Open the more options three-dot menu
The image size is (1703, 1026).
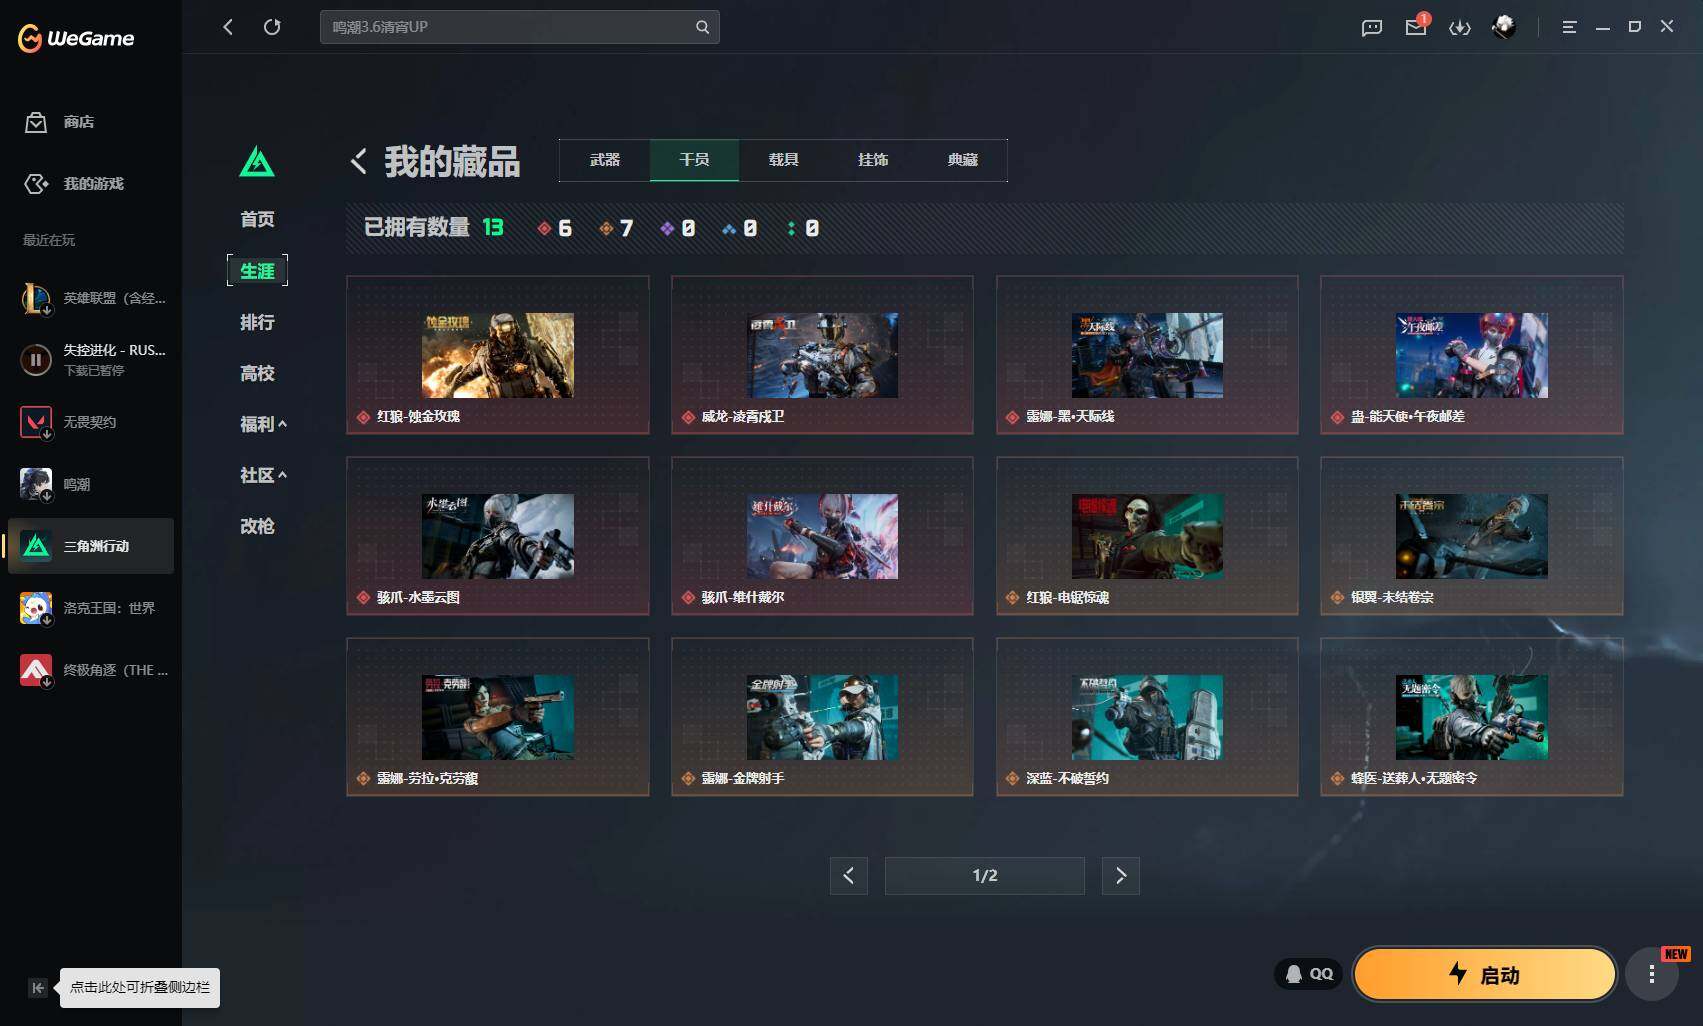[x=1652, y=974]
